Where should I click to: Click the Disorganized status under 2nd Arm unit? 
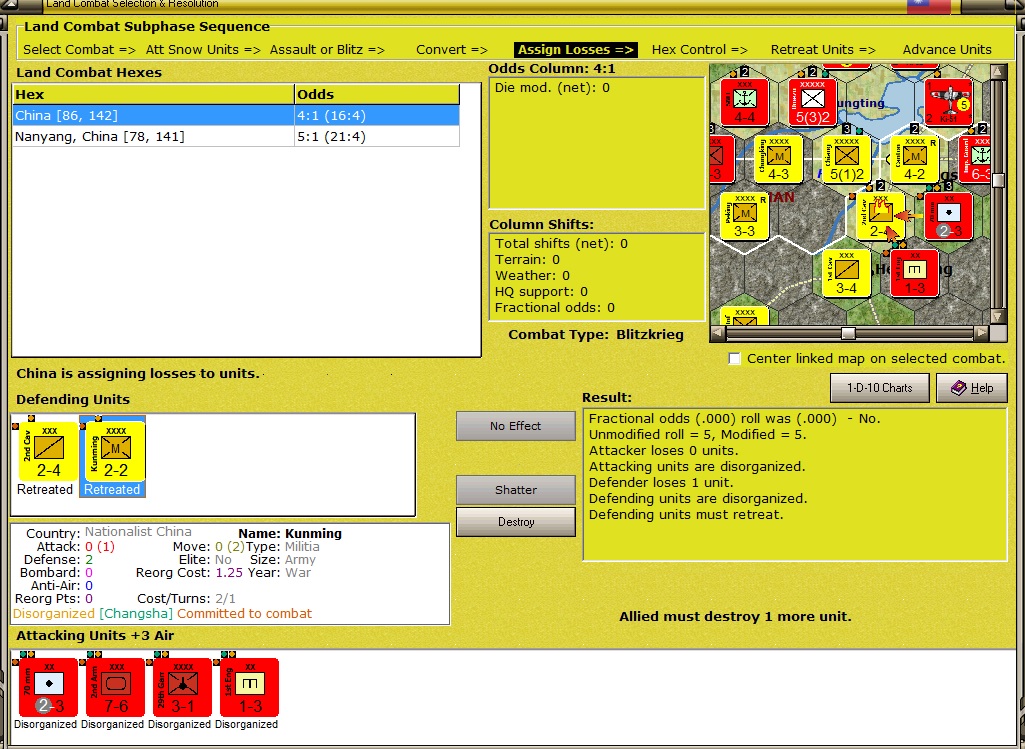[x=112, y=724]
